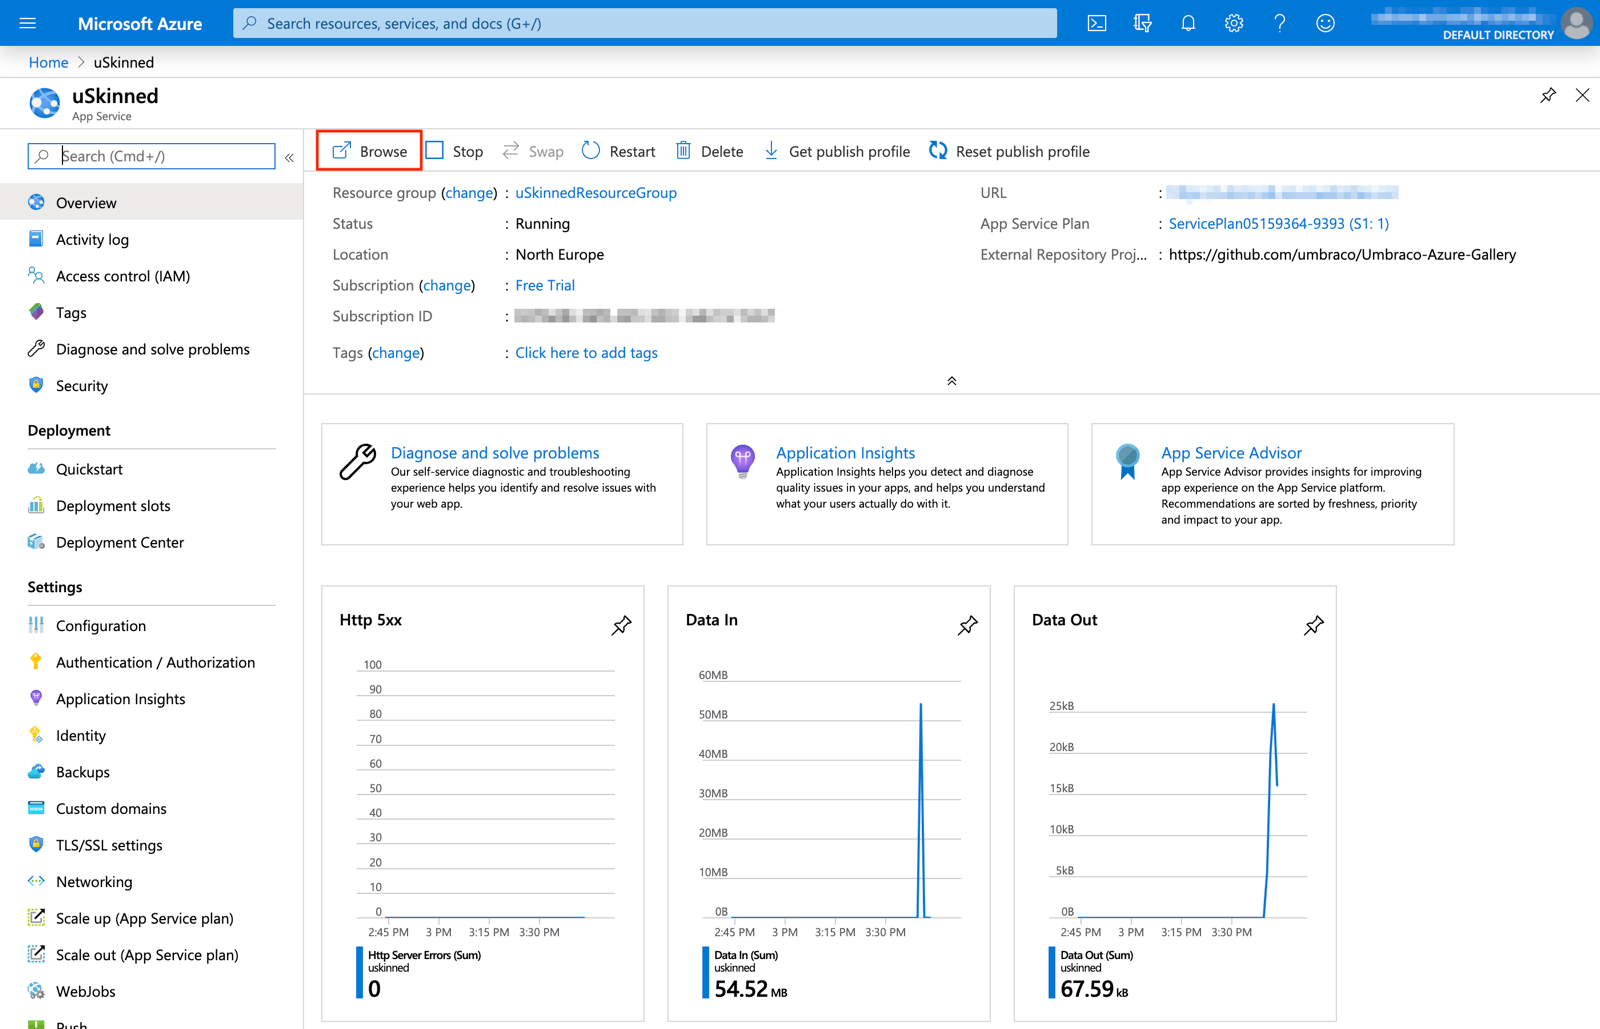Open Diagnose and solve problems card
1600x1029 pixels.
tap(502, 484)
